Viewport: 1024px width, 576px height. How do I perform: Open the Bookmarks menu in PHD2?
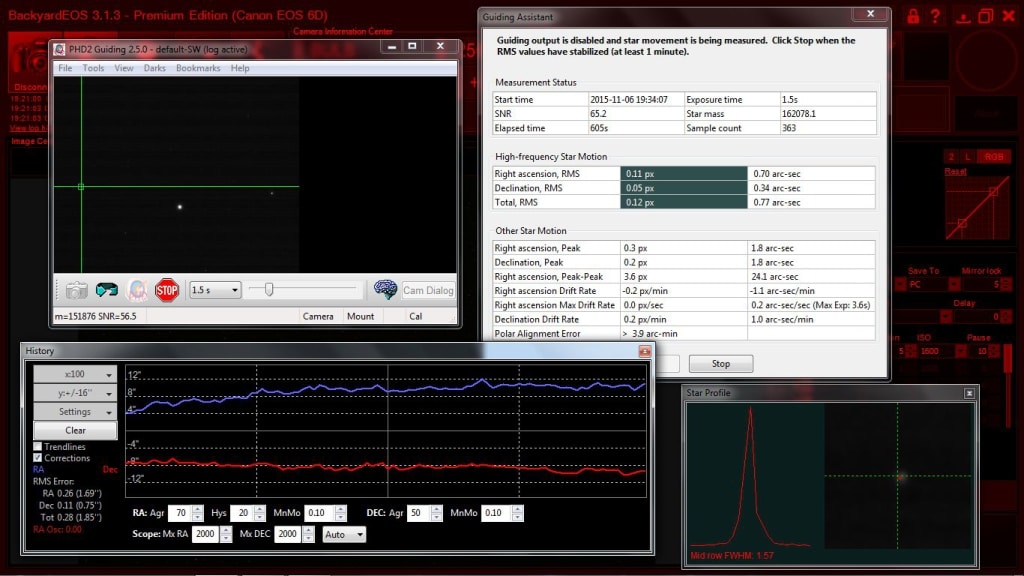(198, 68)
